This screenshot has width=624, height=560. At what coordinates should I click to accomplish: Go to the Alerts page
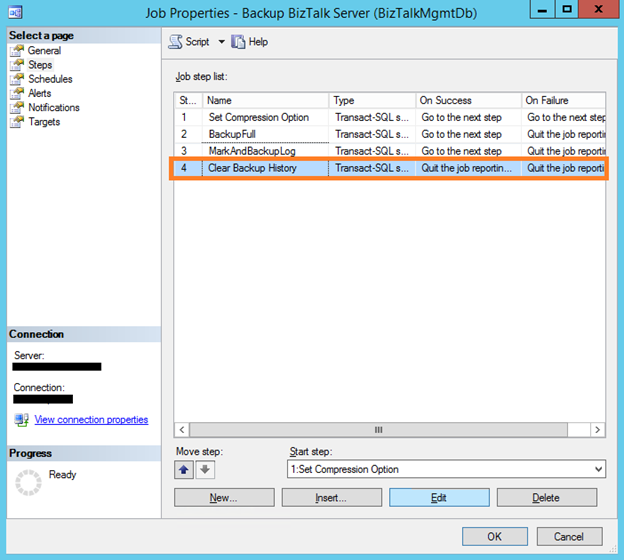pyautogui.click(x=39, y=93)
